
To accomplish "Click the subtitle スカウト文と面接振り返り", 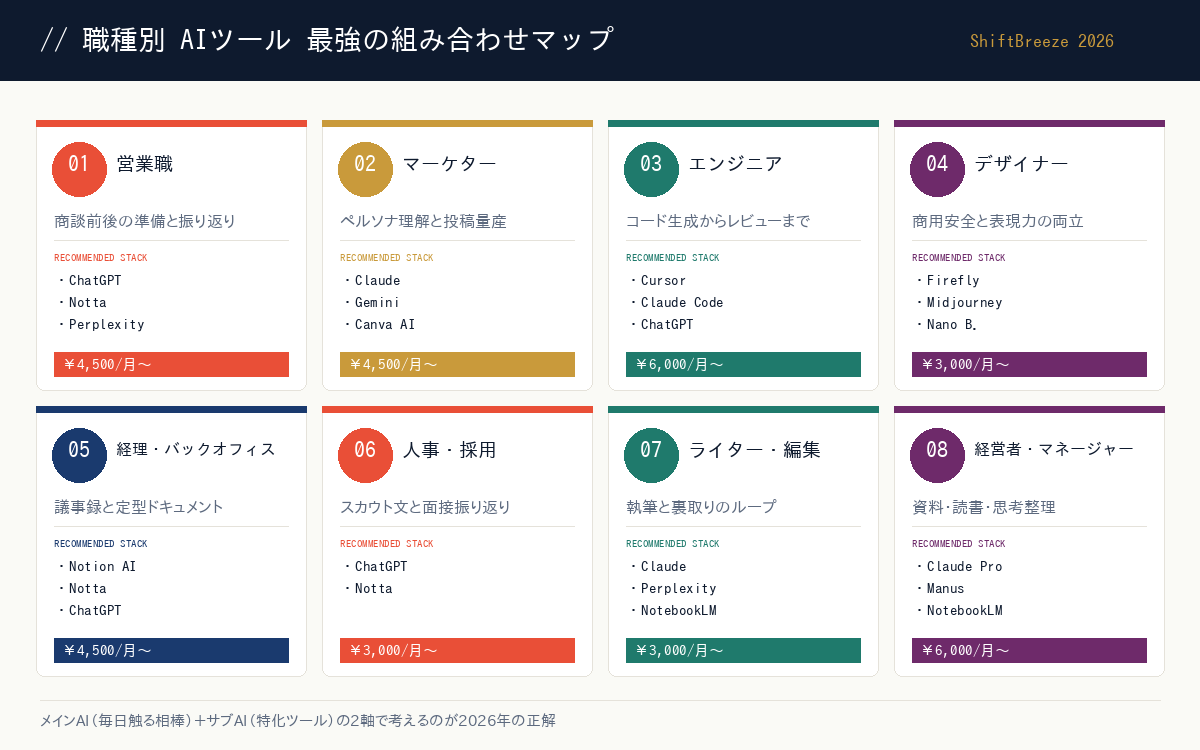I will click(426, 507).
